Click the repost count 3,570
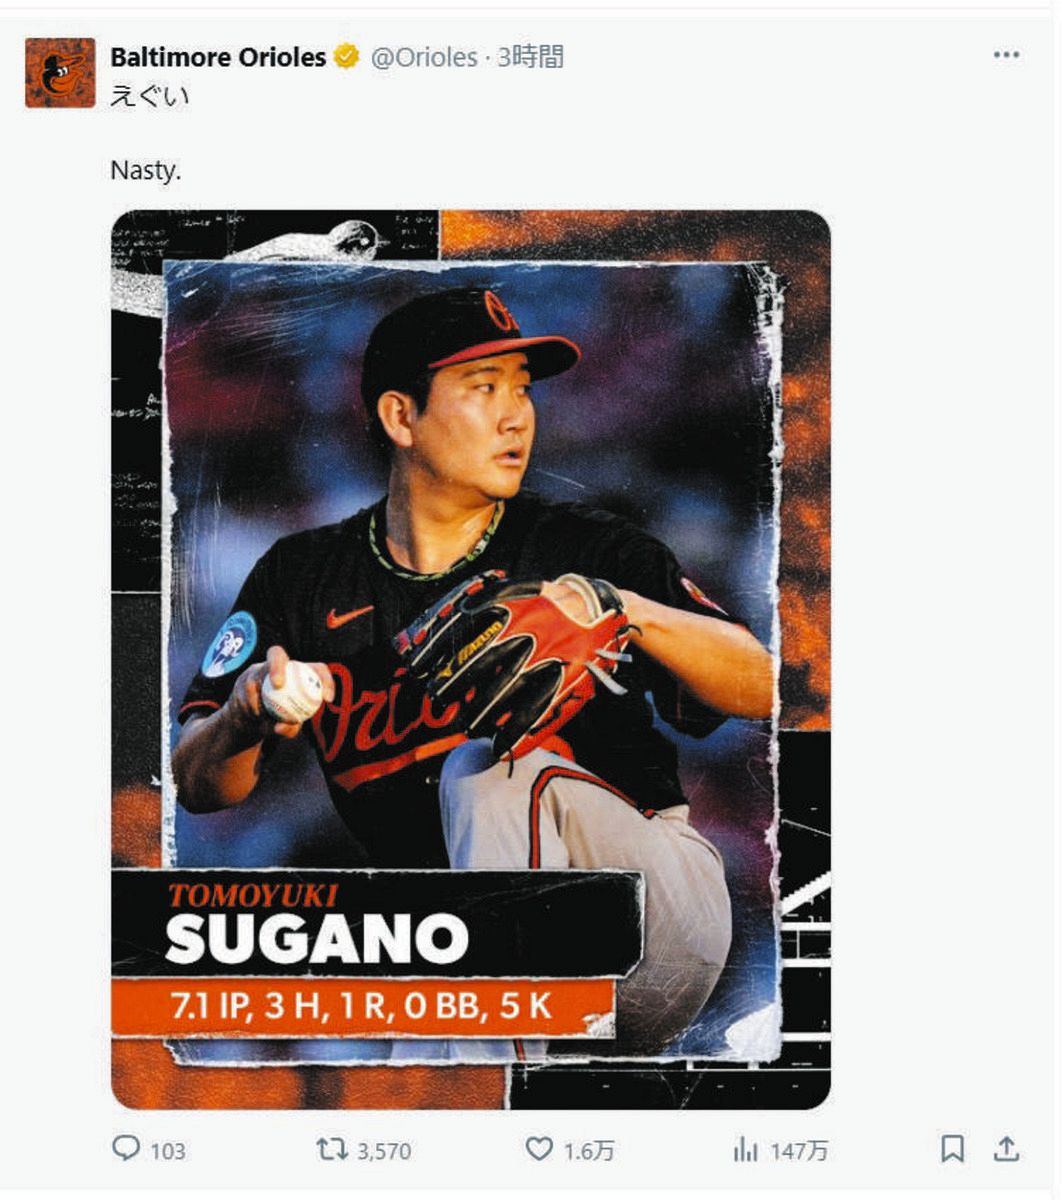This screenshot has height=1200, width=1062. coord(384,1151)
